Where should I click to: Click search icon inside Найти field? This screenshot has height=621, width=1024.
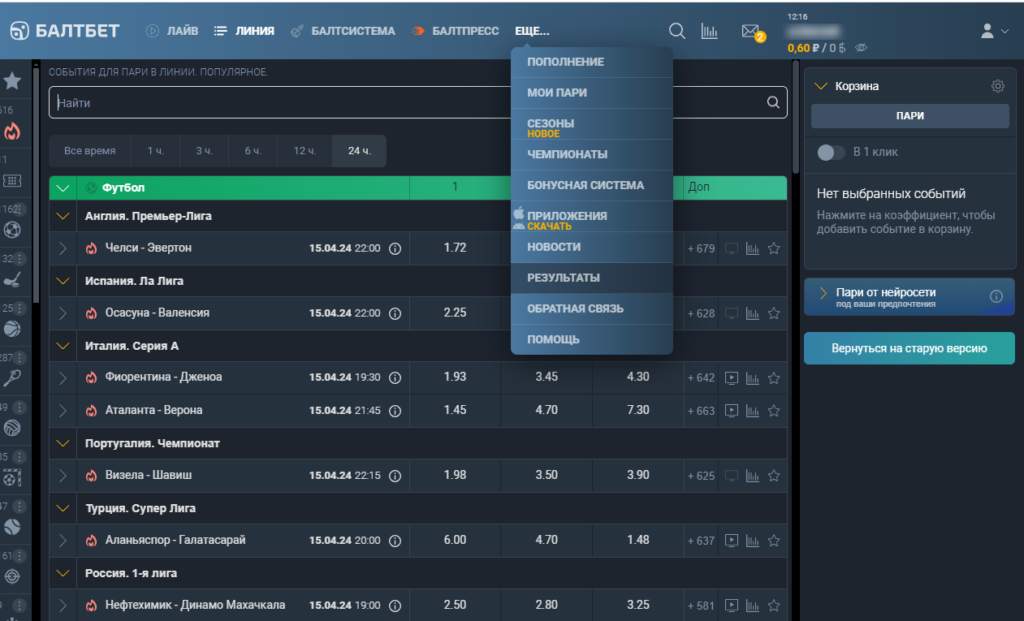click(x=773, y=103)
